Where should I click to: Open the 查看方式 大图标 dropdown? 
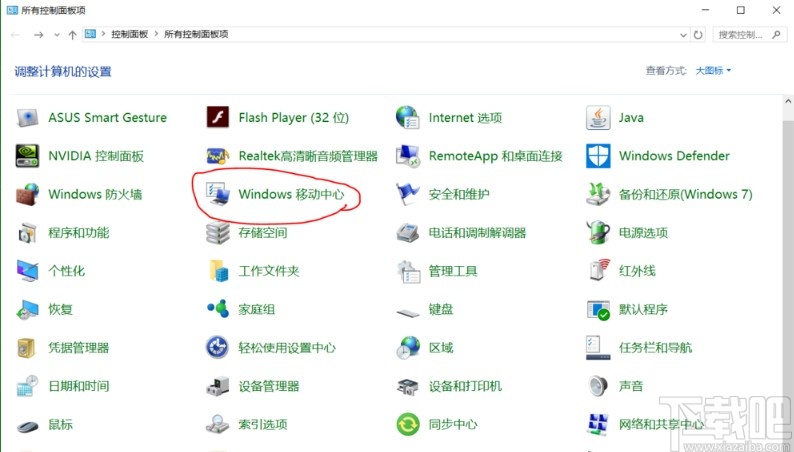[x=713, y=71]
